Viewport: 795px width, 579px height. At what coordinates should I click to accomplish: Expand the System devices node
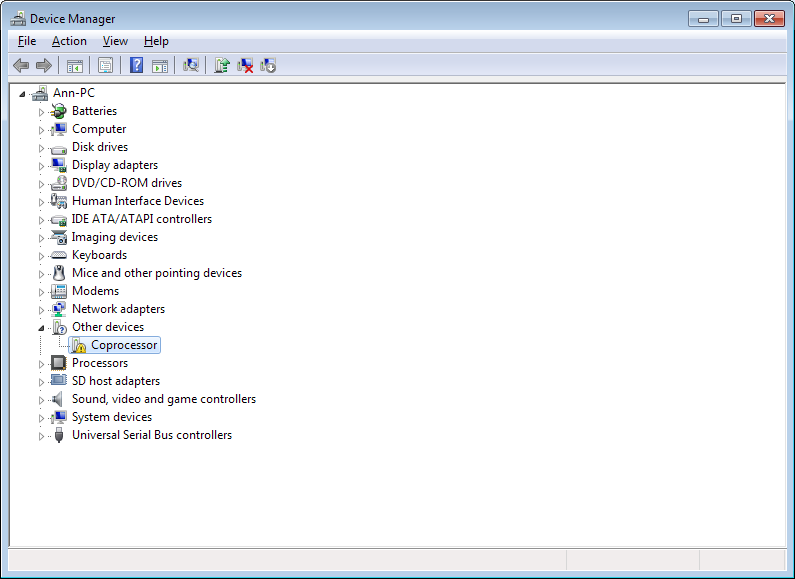42,418
